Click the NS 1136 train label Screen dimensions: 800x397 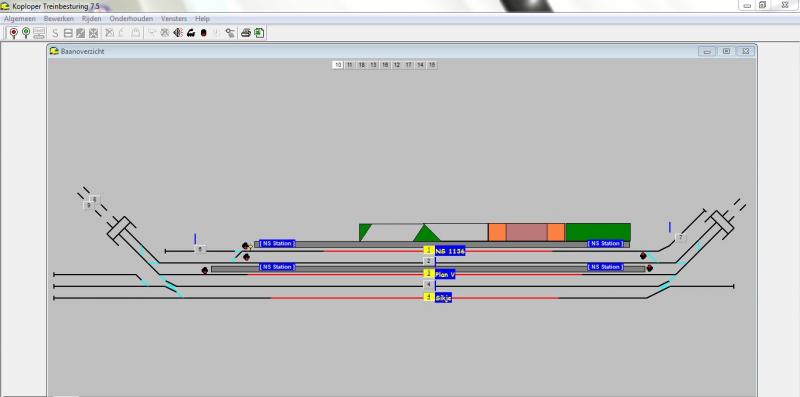coord(450,251)
